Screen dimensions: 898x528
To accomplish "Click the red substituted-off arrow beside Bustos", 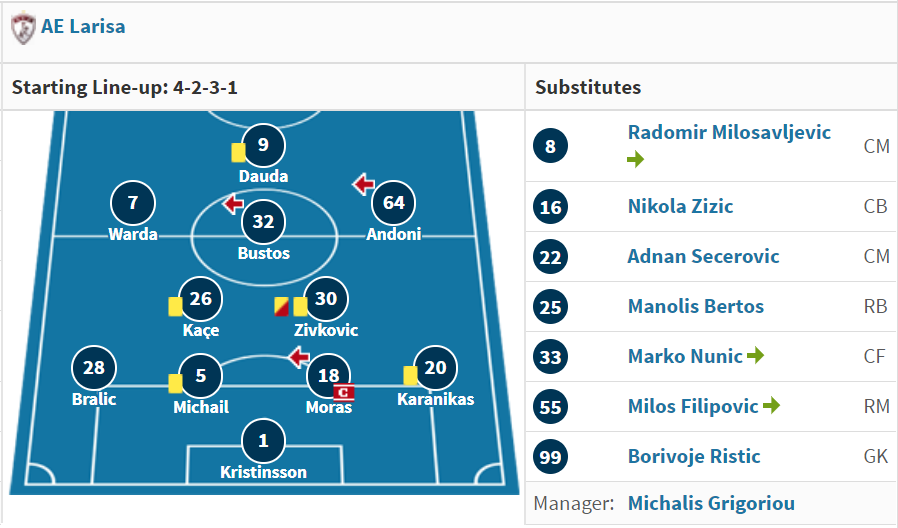I will tap(233, 203).
